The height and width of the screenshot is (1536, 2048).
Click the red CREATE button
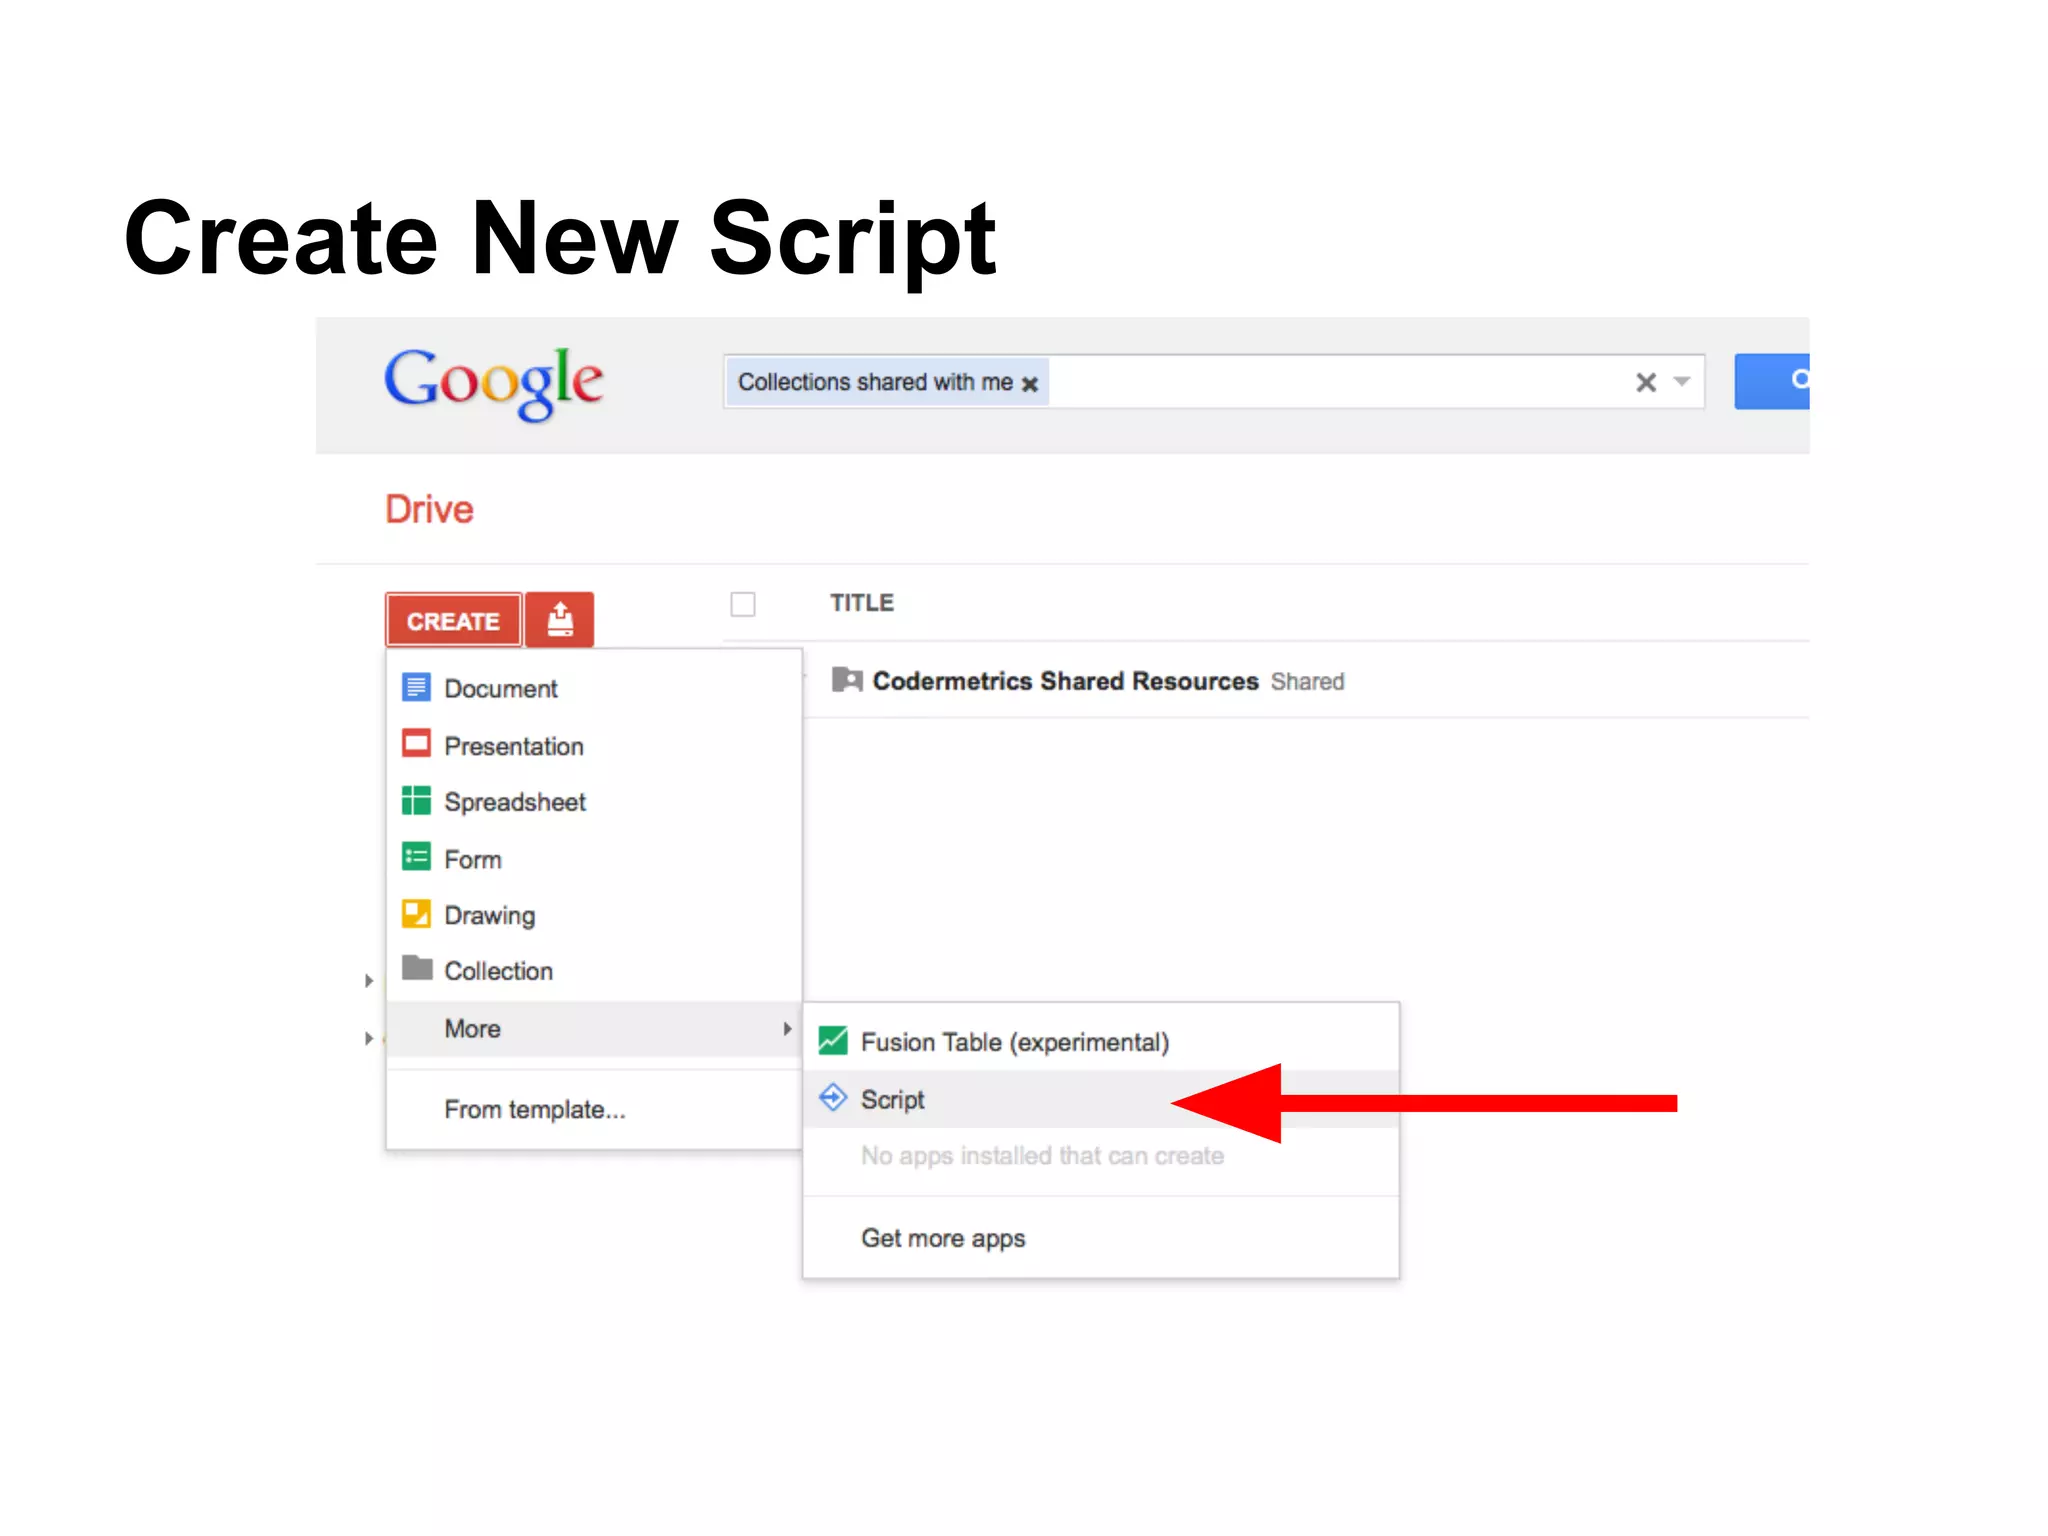click(x=453, y=620)
